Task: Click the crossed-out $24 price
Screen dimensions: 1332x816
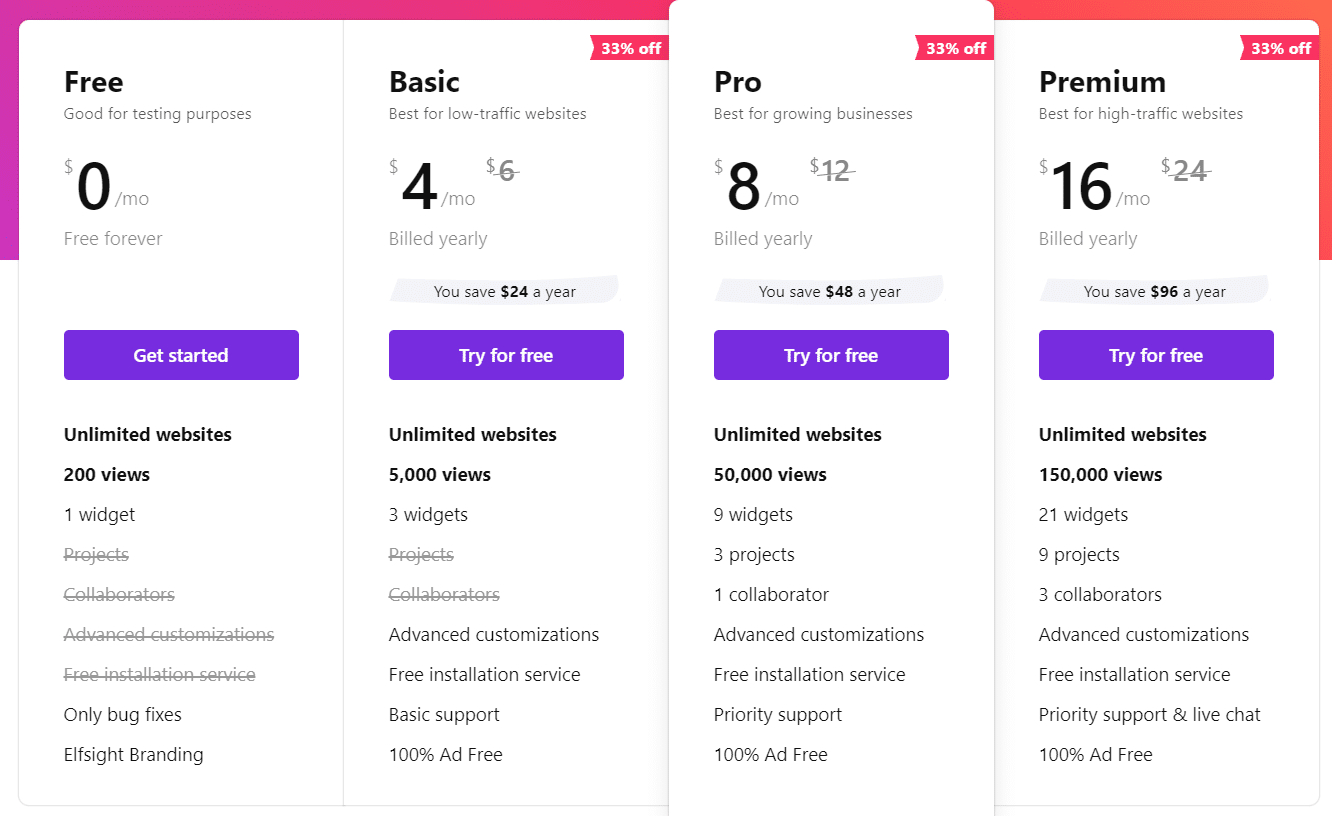Action: point(1186,171)
